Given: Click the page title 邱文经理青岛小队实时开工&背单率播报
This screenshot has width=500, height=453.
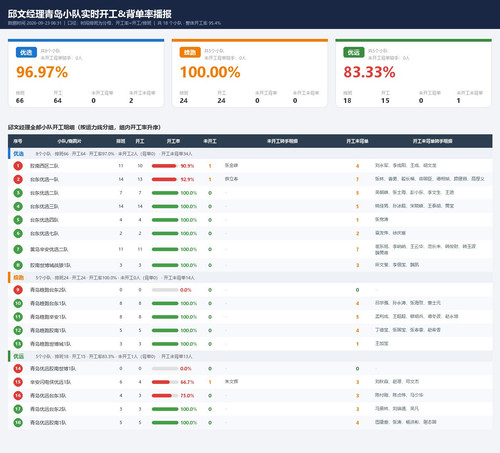Looking at the screenshot, I should (x=90, y=14).
